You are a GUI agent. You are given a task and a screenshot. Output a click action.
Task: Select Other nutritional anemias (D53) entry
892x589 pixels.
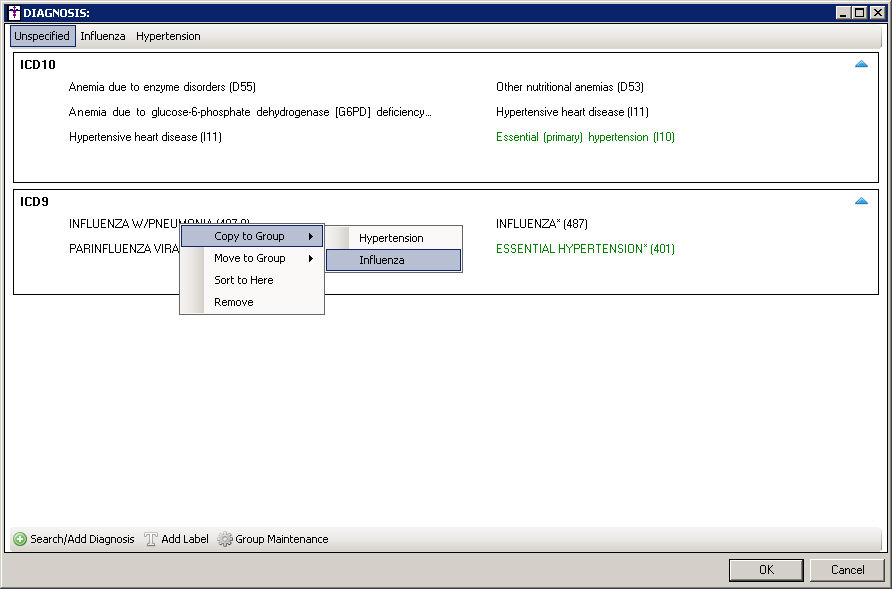[571, 87]
